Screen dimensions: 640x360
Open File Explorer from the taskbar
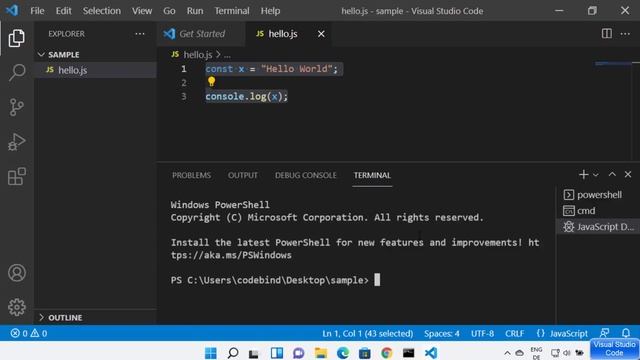pyautogui.click(x=321, y=353)
